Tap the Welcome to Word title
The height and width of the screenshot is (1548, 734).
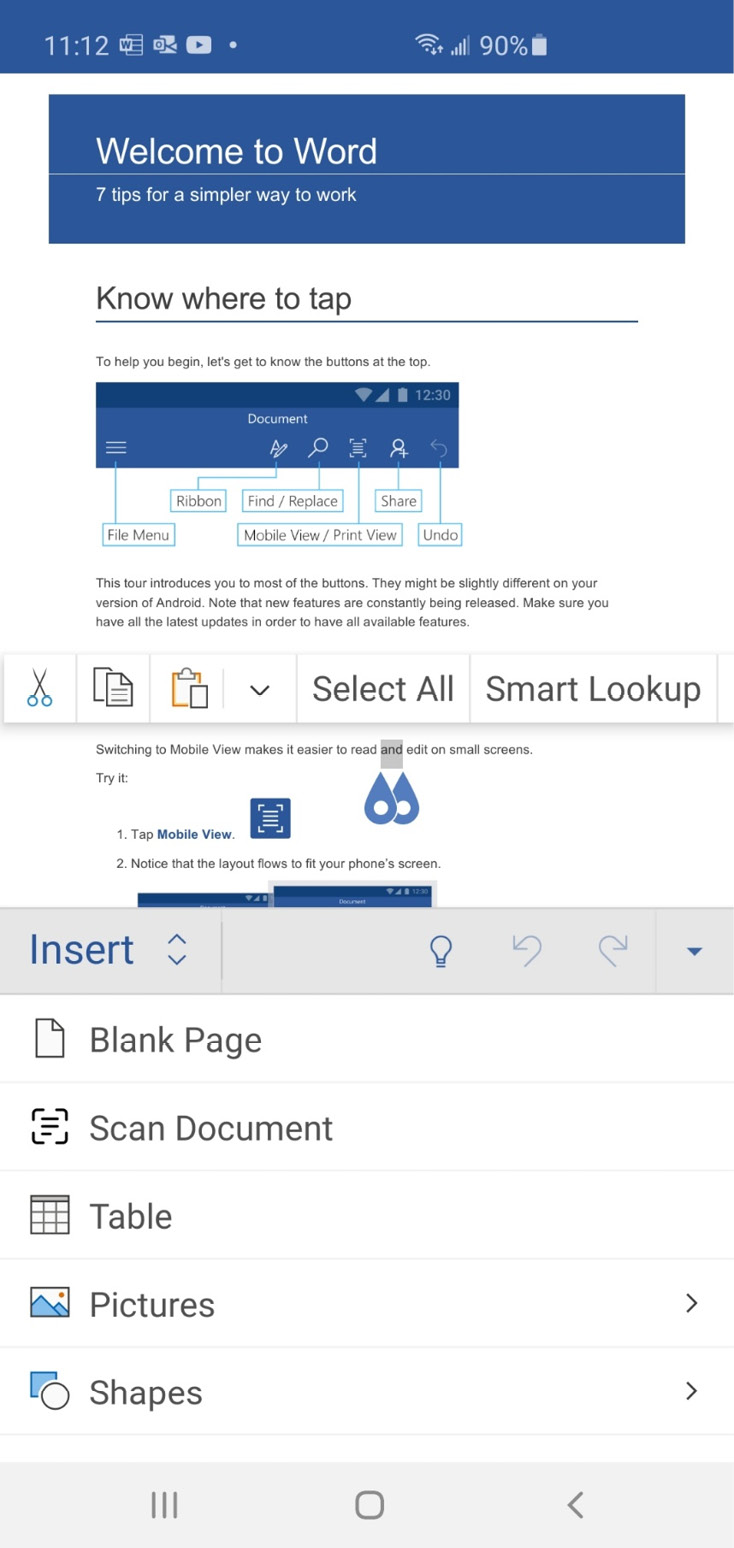[237, 151]
